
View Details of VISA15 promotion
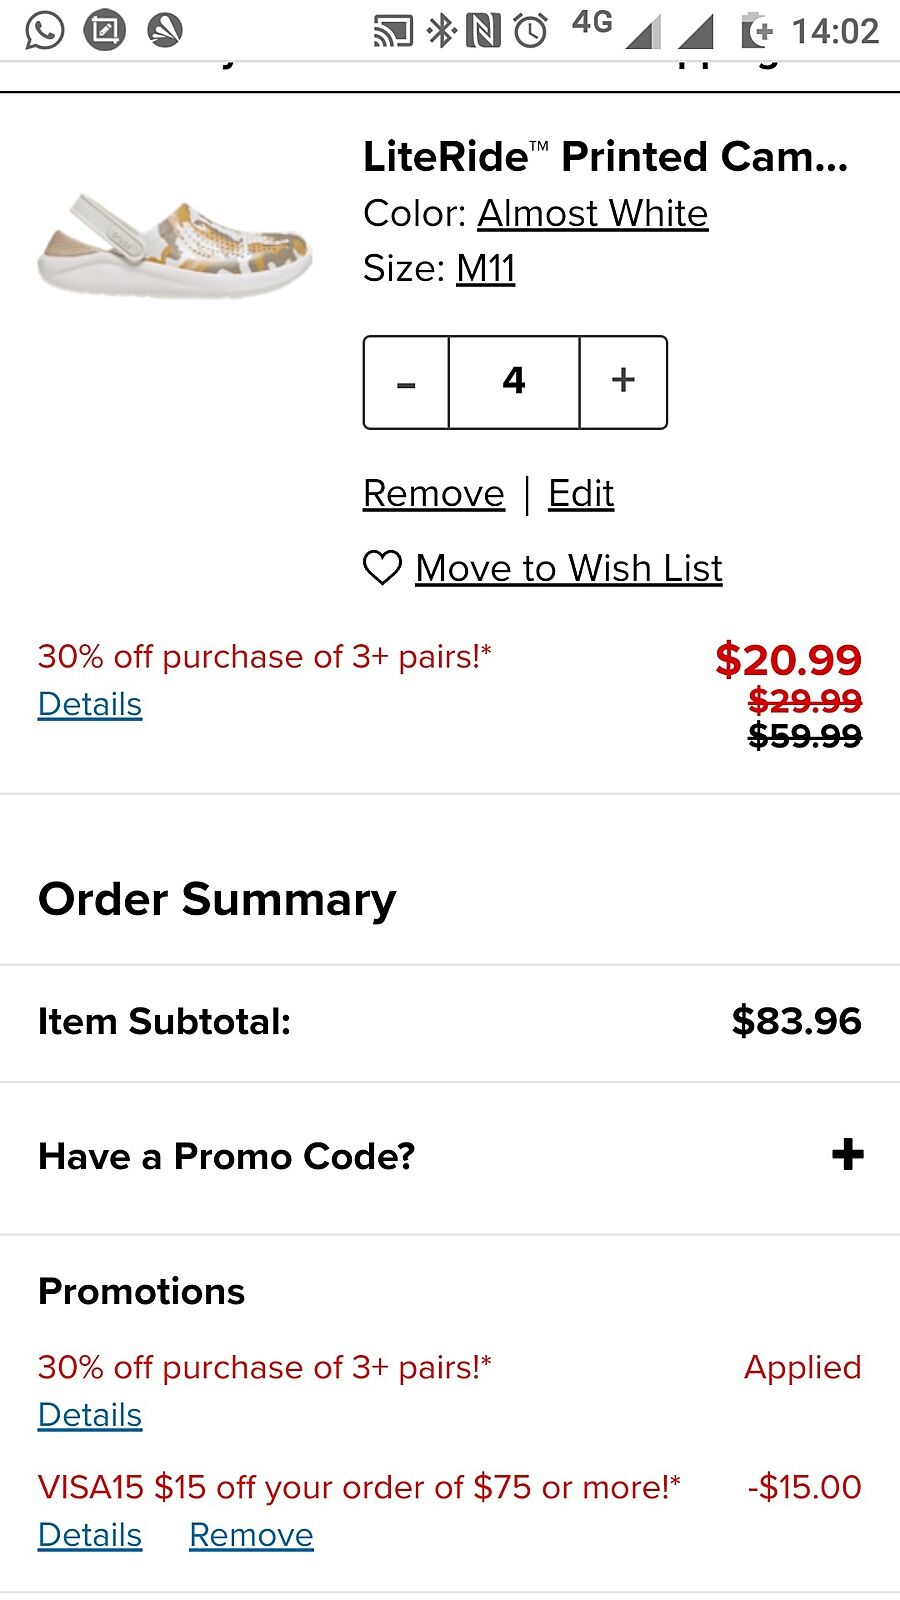(x=90, y=1535)
